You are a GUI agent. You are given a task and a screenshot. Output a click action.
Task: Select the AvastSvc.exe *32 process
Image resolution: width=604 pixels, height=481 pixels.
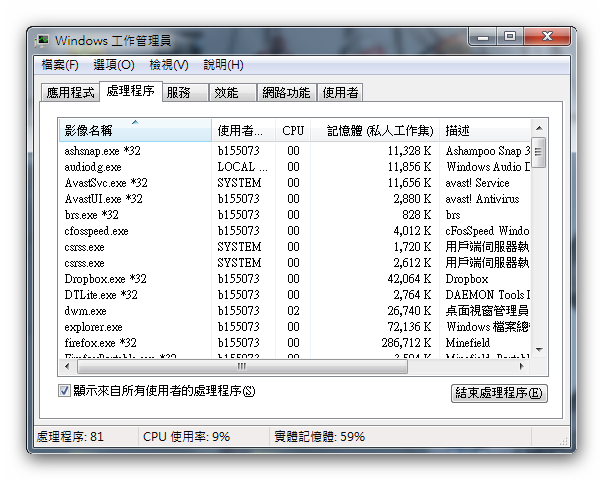(x=295, y=183)
